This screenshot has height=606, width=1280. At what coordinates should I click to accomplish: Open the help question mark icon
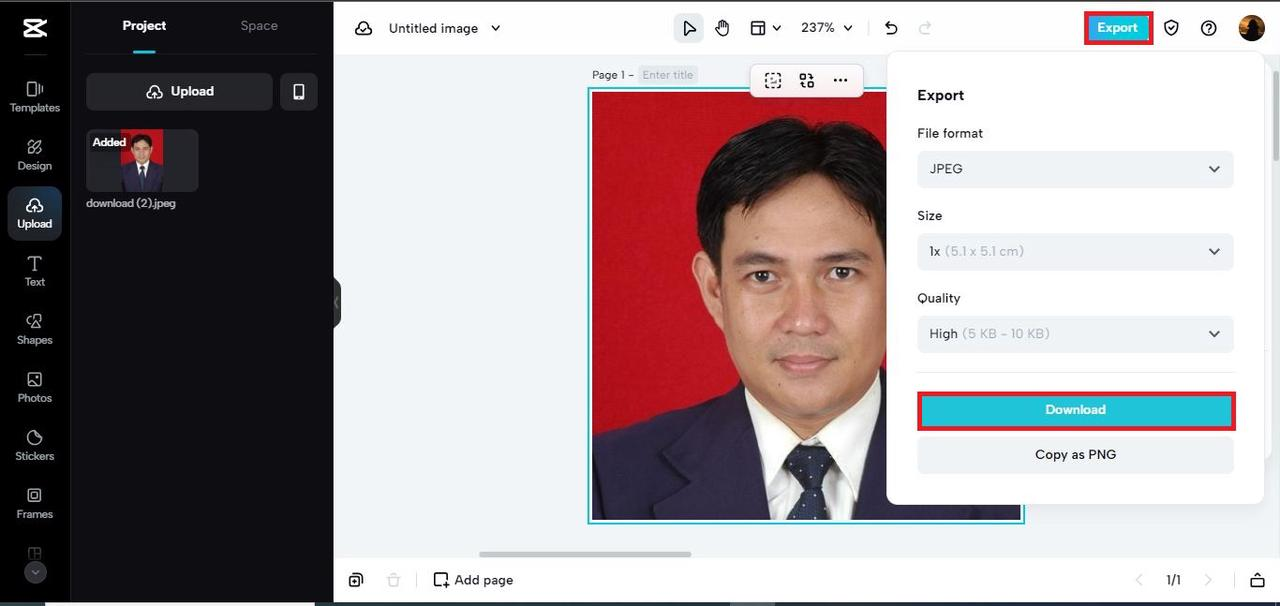[x=1209, y=28]
